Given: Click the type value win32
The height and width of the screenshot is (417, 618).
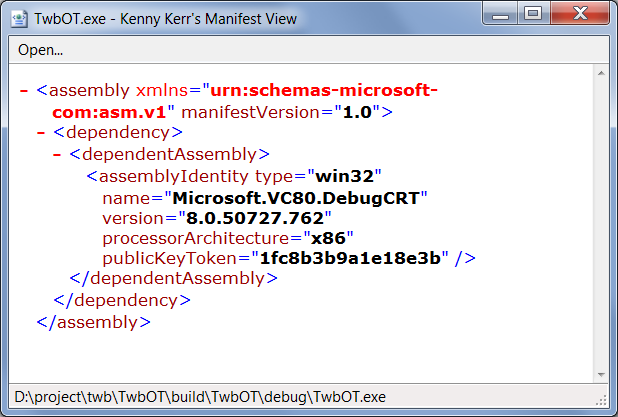Looking at the screenshot, I should 344,176.
